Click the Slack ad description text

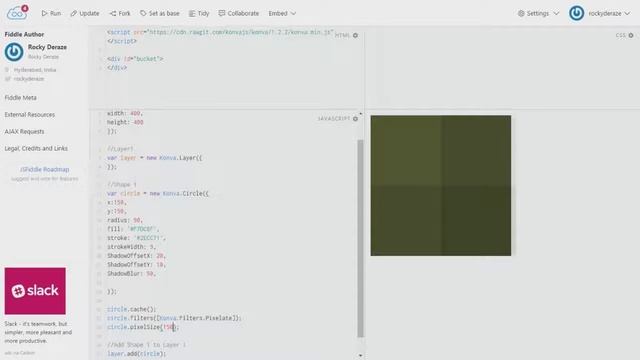coord(38,332)
